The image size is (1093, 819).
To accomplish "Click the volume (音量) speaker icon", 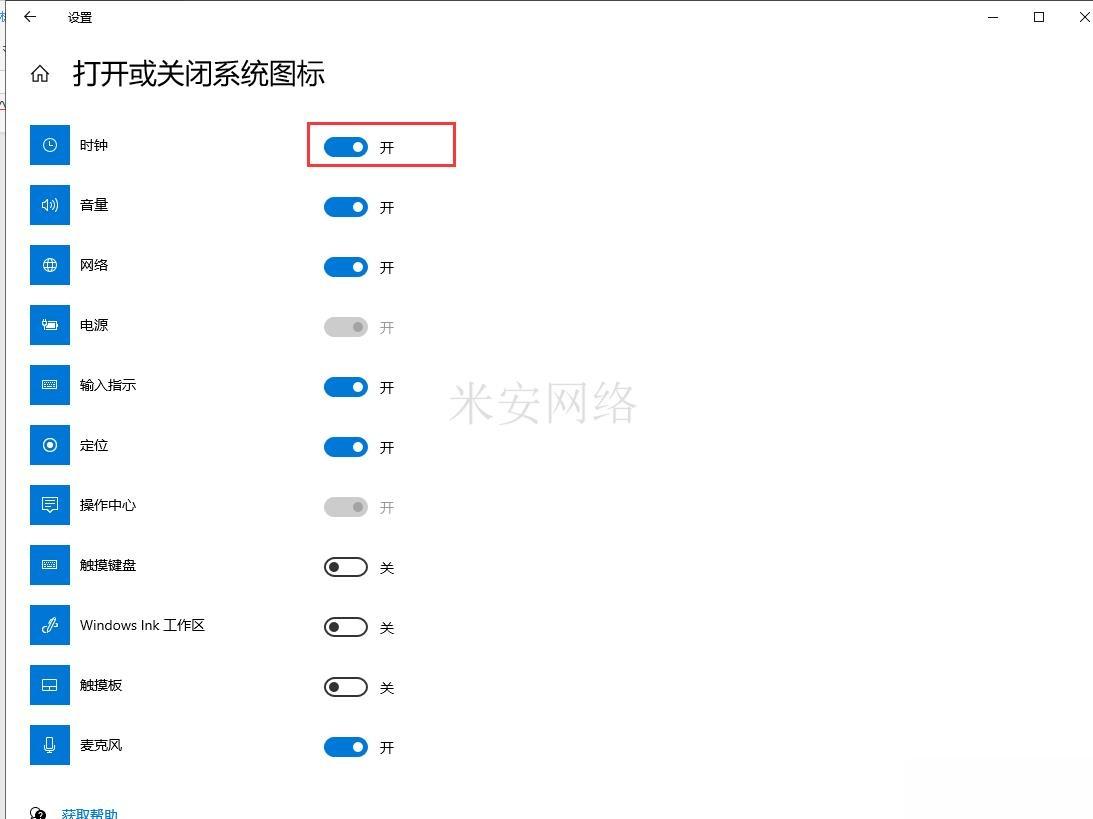I will (49, 205).
